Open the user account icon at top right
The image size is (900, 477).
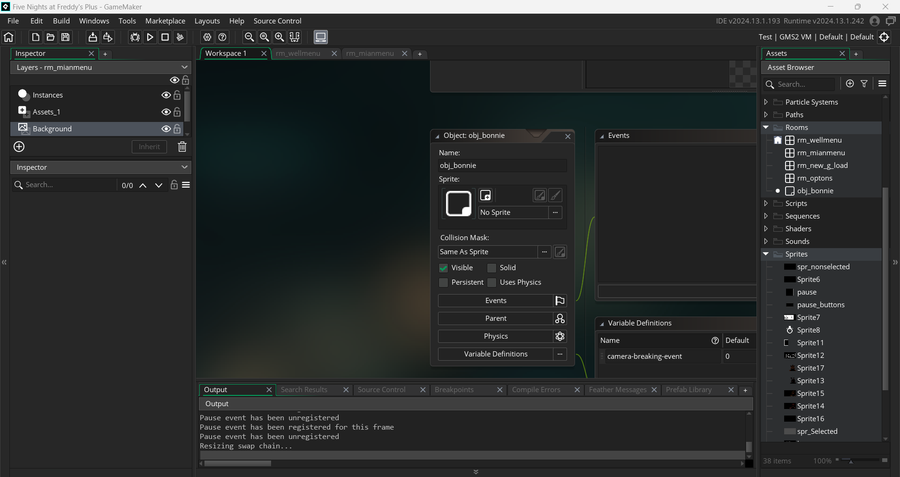pos(875,21)
